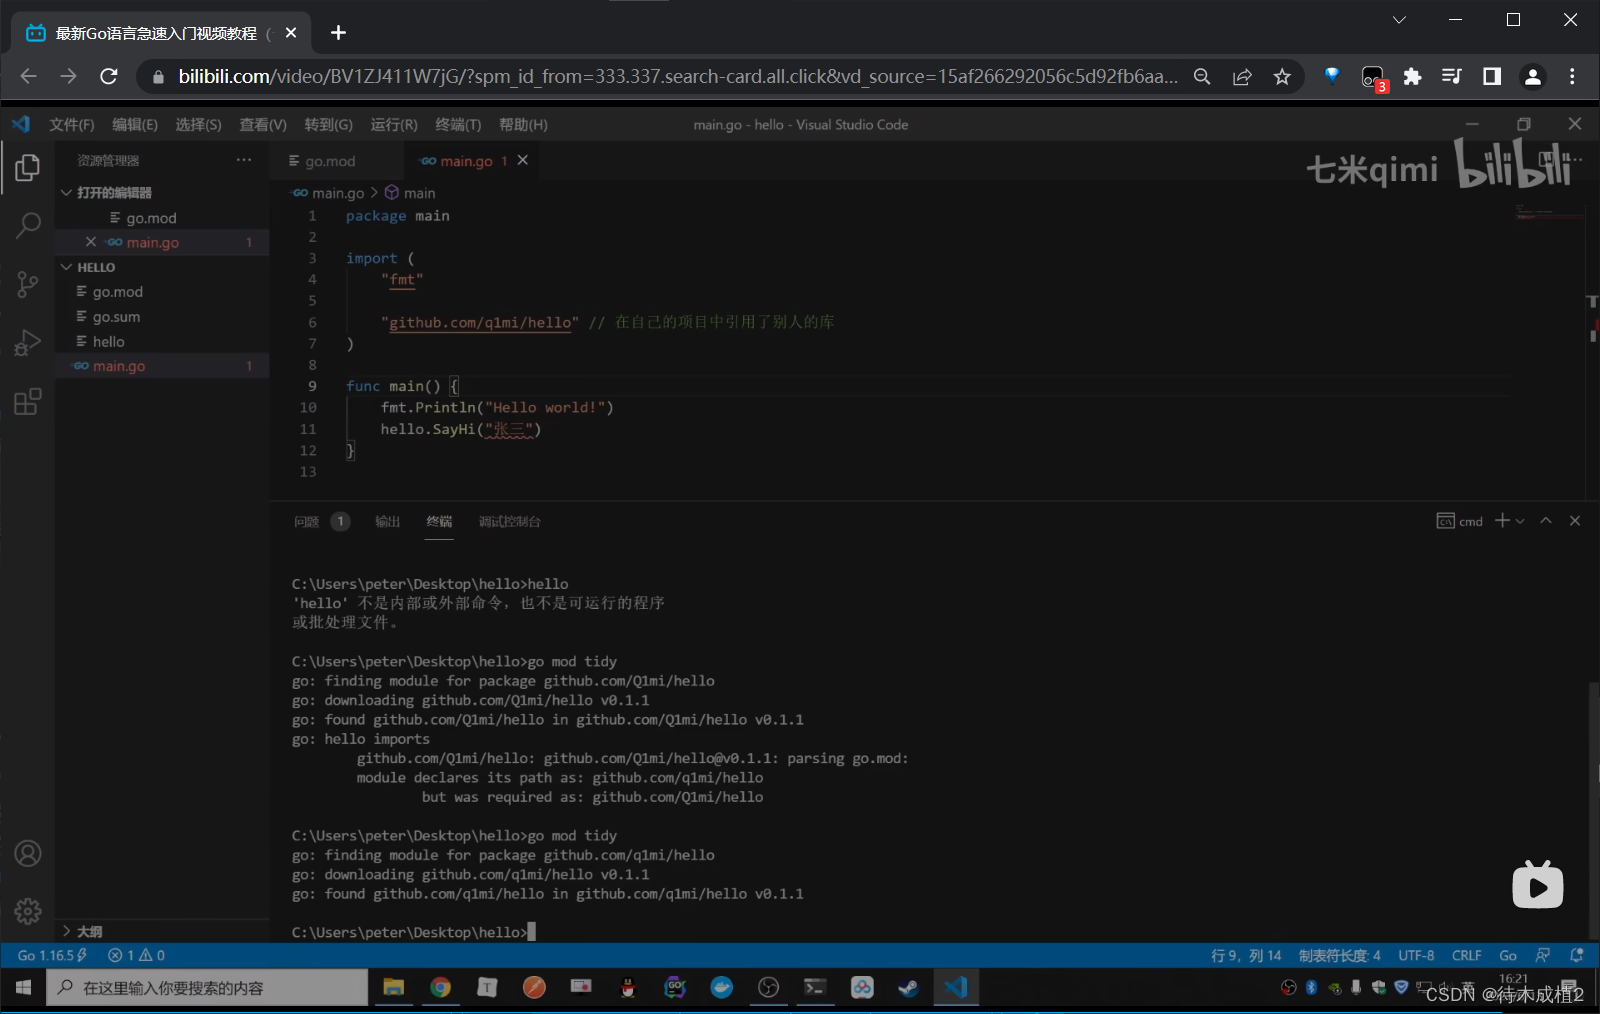Switch to the 输出 panel tab
Viewport: 1600px width, 1014px height.
[x=387, y=521]
